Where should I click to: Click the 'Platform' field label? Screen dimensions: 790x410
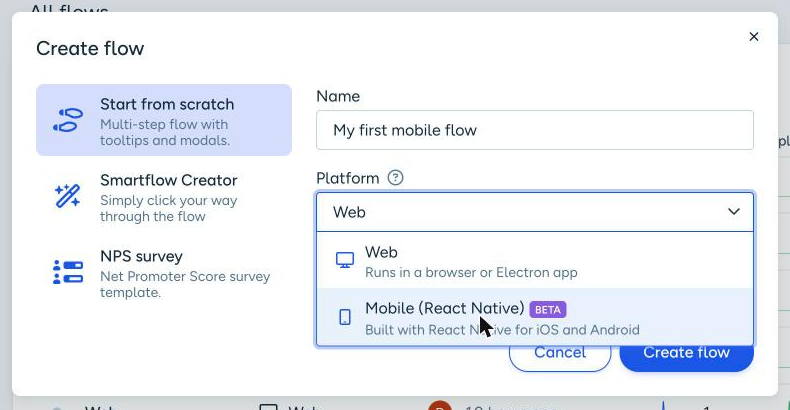pyautogui.click(x=348, y=178)
